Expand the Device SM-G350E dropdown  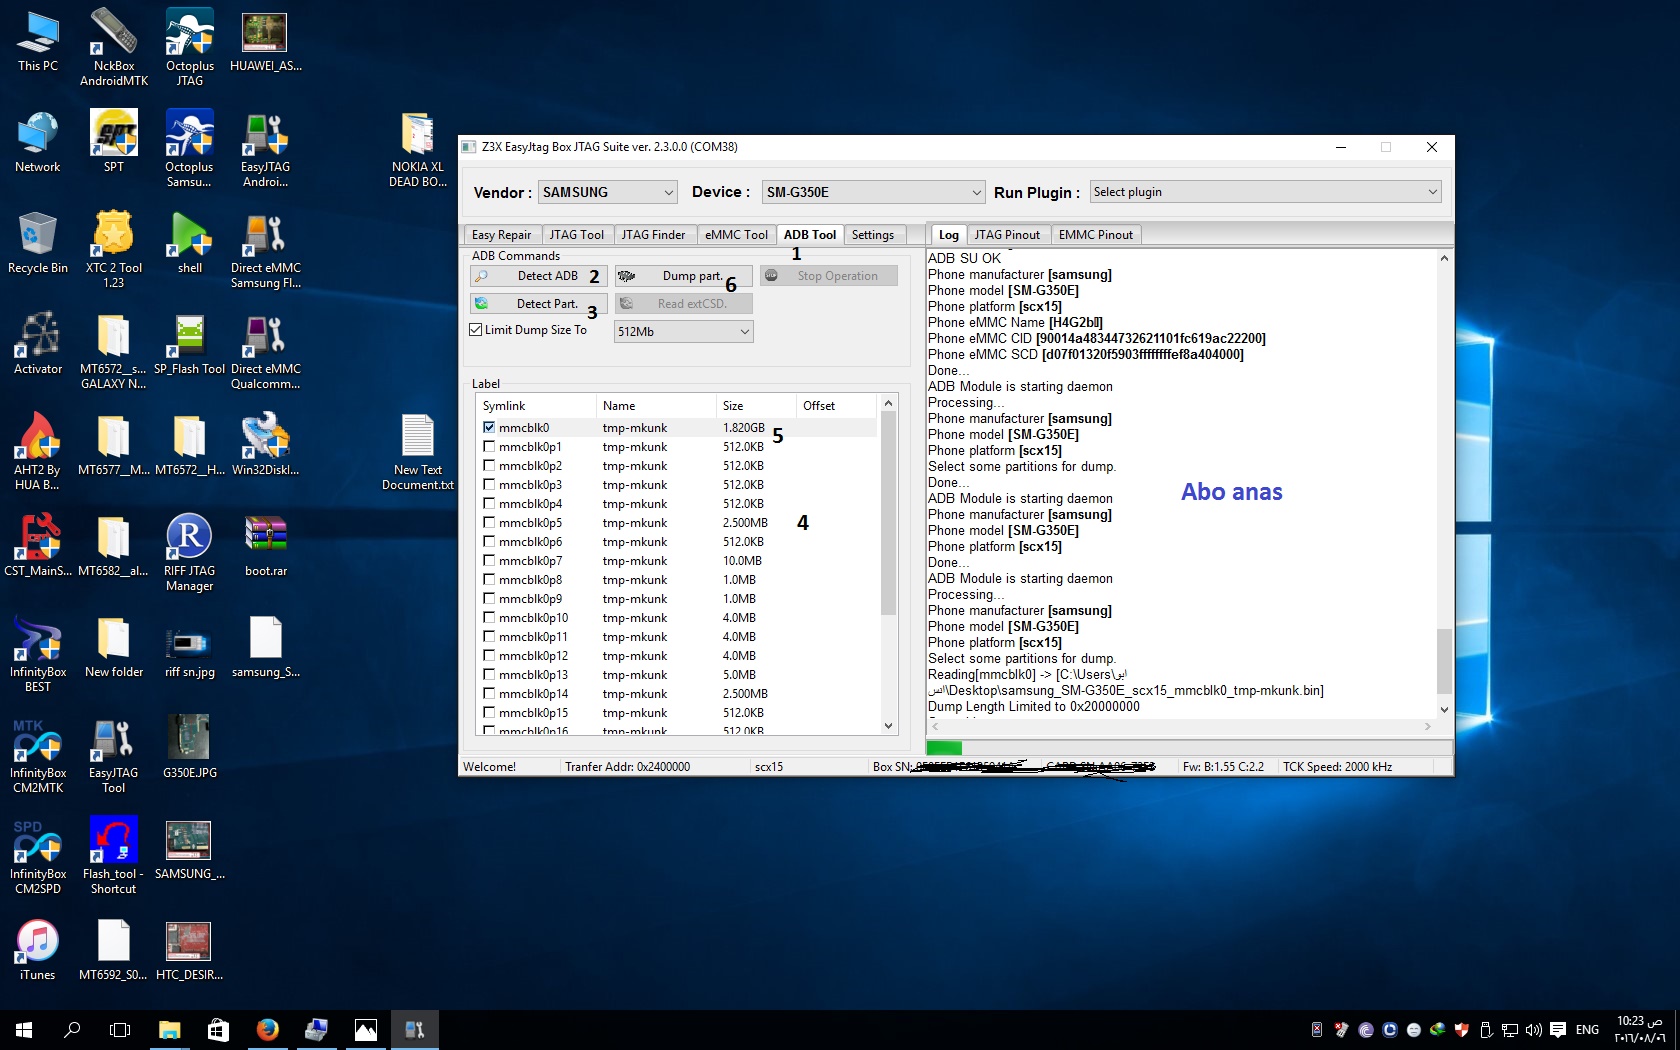[x=874, y=192]
